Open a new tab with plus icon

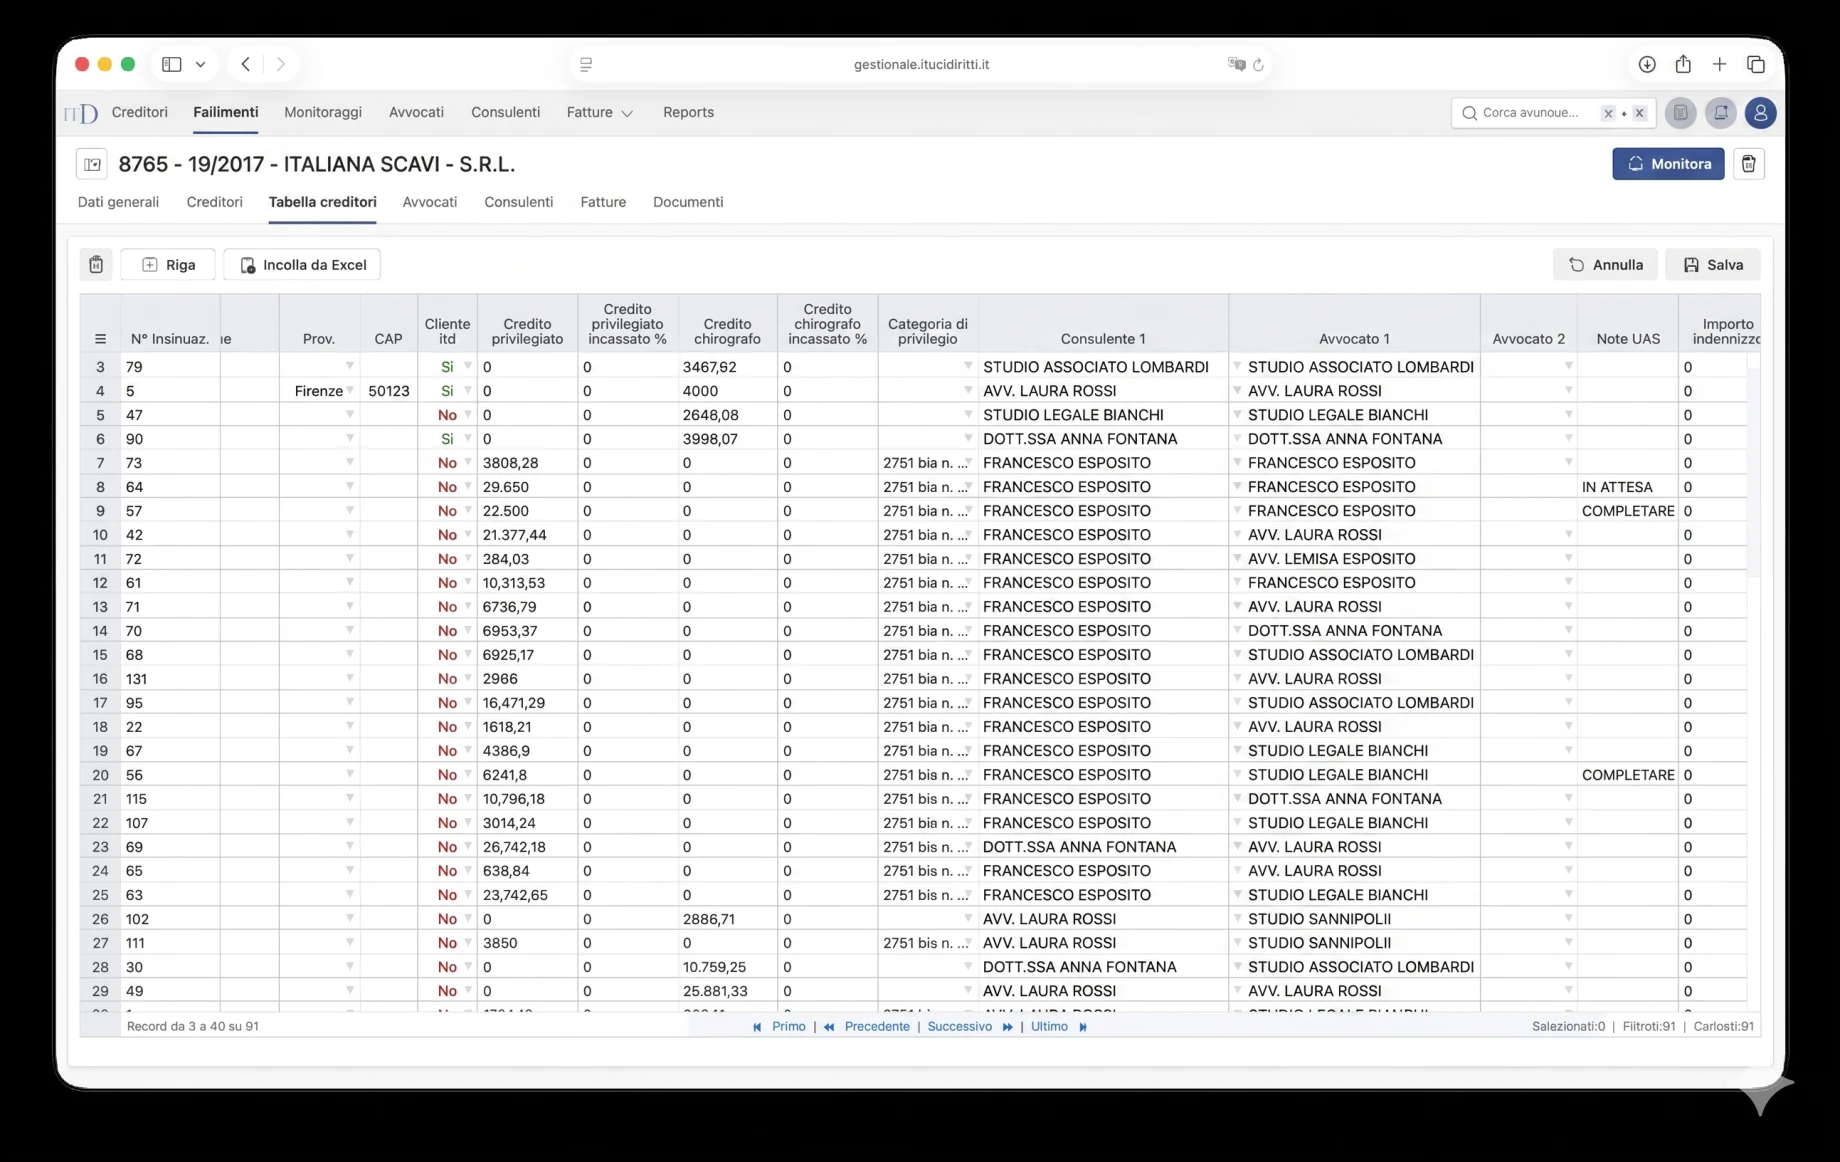click(1719, 64)
